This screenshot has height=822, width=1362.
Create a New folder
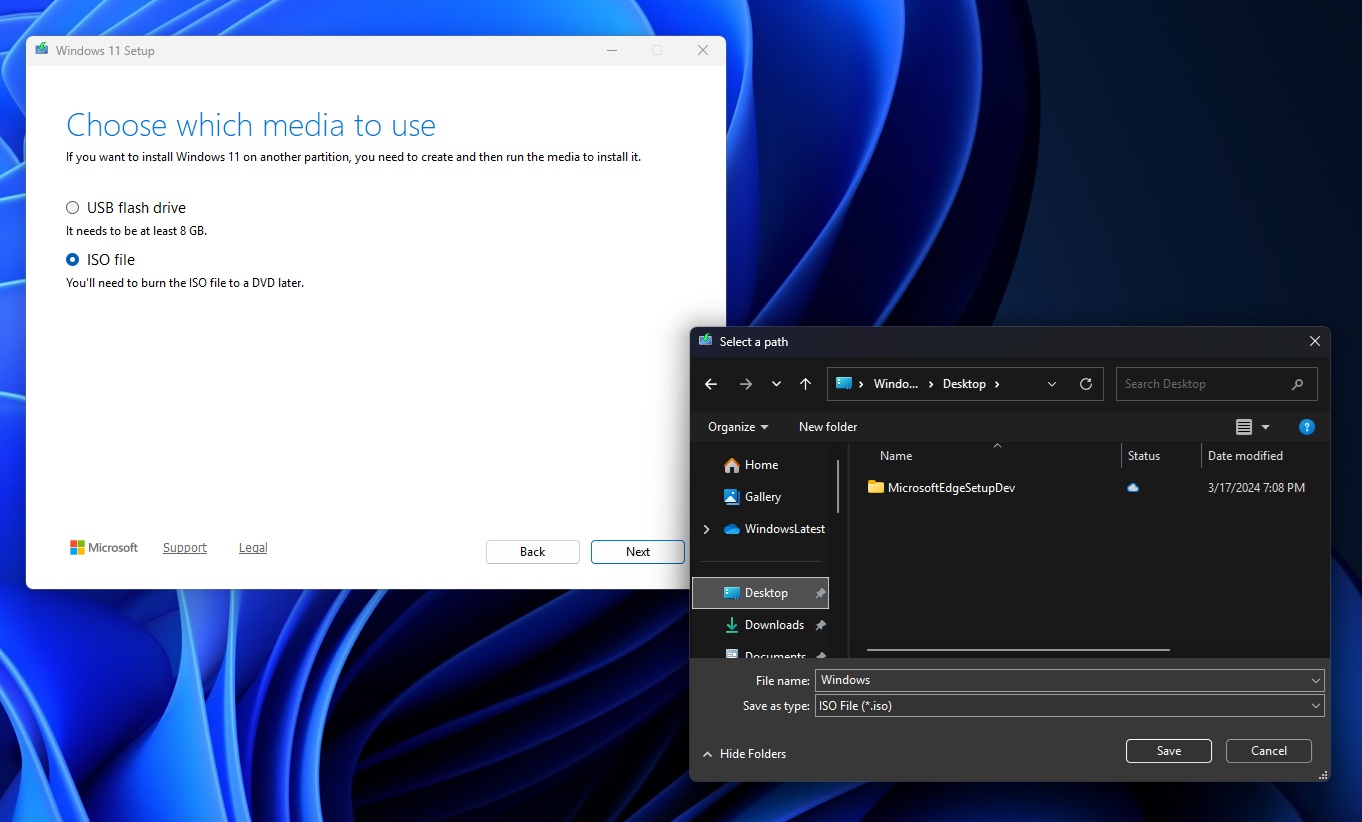pyautogui.click(x=827, y=427)
